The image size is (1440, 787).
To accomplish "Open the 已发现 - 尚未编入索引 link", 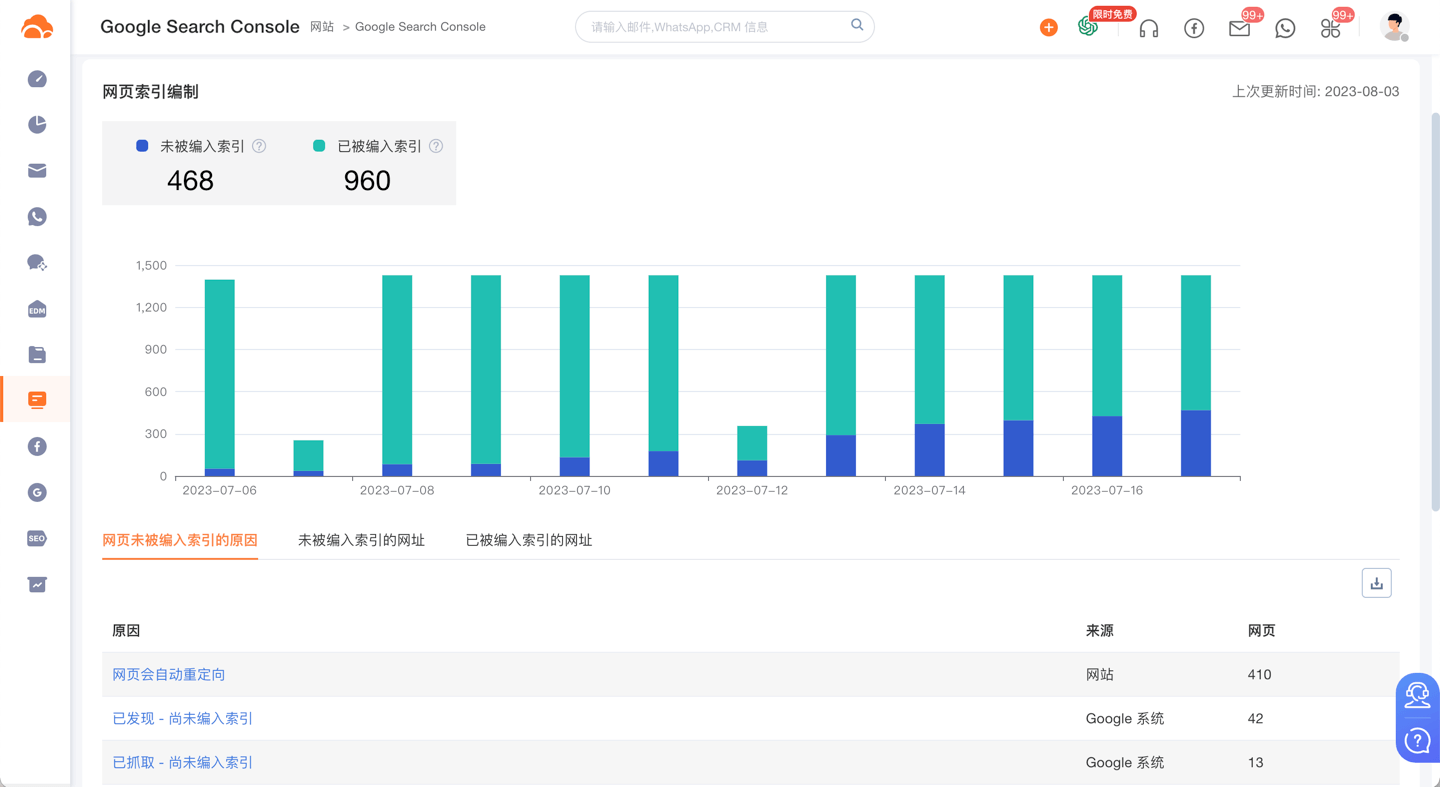I will [x=183, y=719].
